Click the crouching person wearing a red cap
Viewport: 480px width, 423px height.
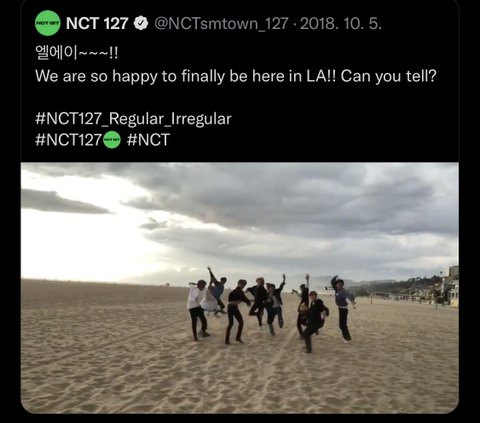click(313, 321)
